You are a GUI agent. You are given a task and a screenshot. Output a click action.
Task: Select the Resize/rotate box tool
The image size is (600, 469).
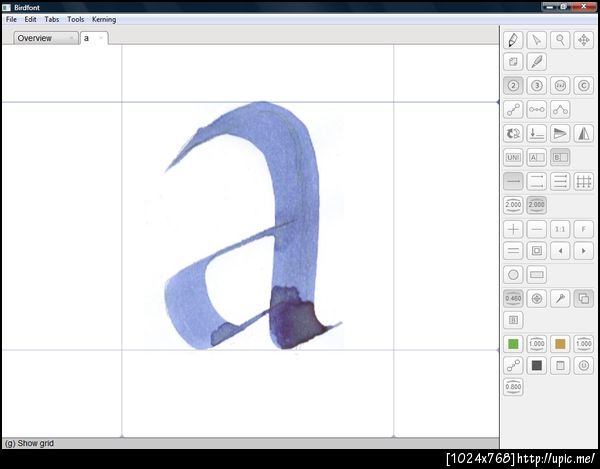coord(513,62)
